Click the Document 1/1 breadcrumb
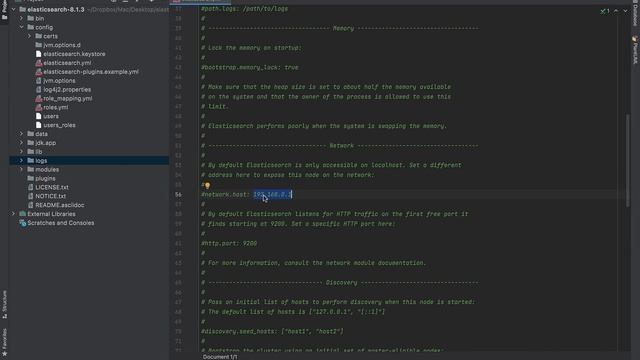640x360 pixels. [220, 357]
